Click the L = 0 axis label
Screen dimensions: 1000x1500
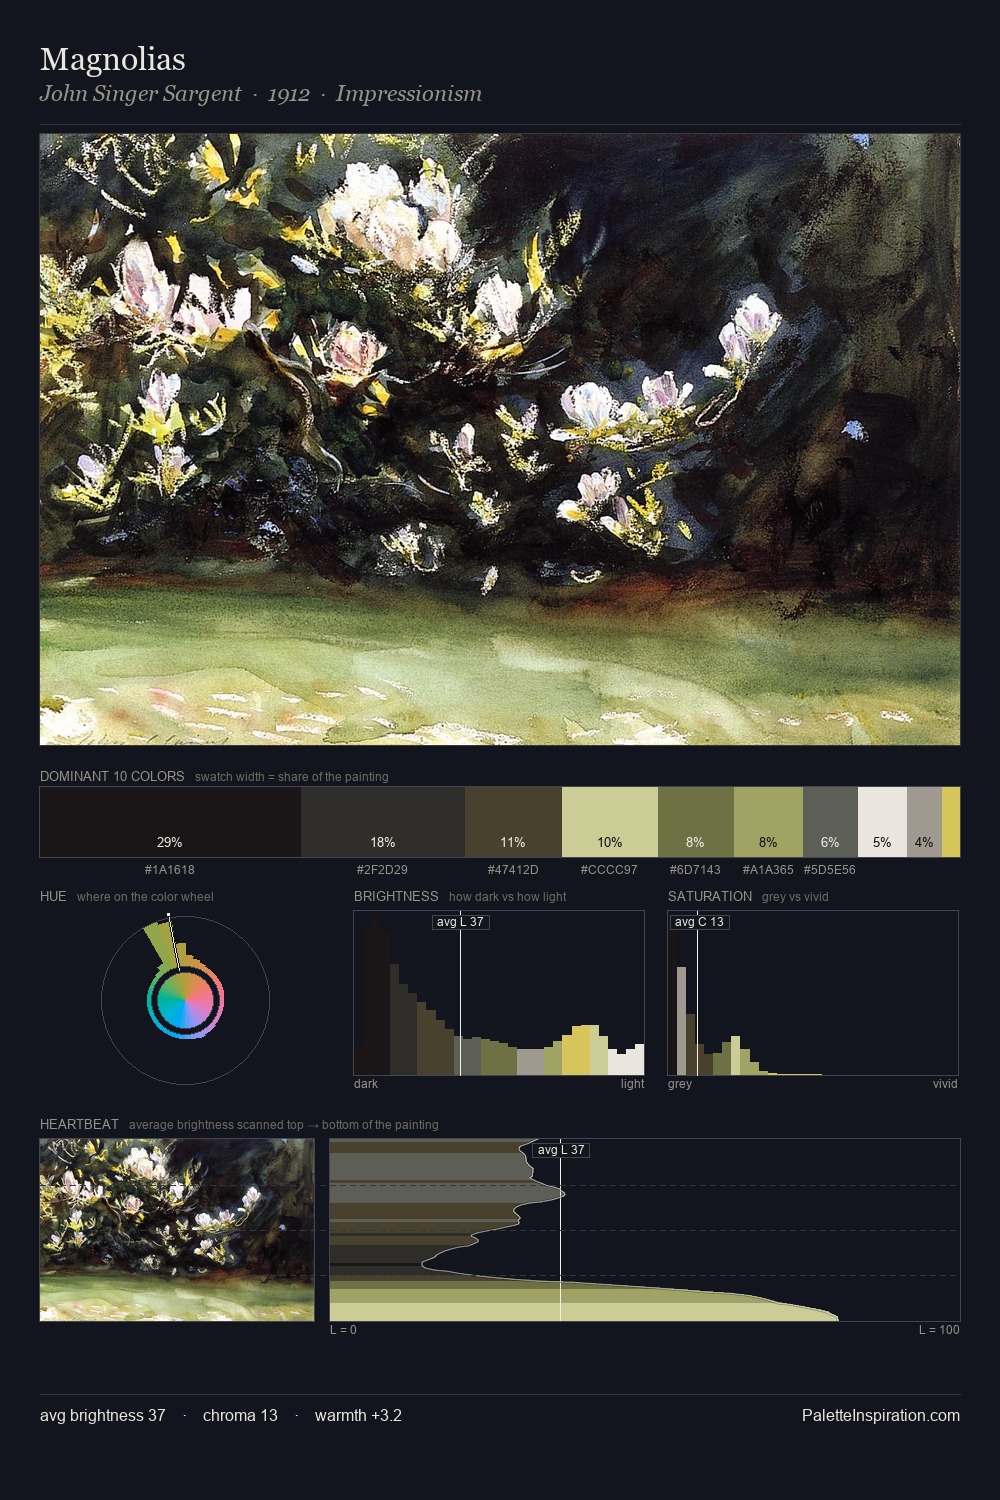click(343, 1330)
